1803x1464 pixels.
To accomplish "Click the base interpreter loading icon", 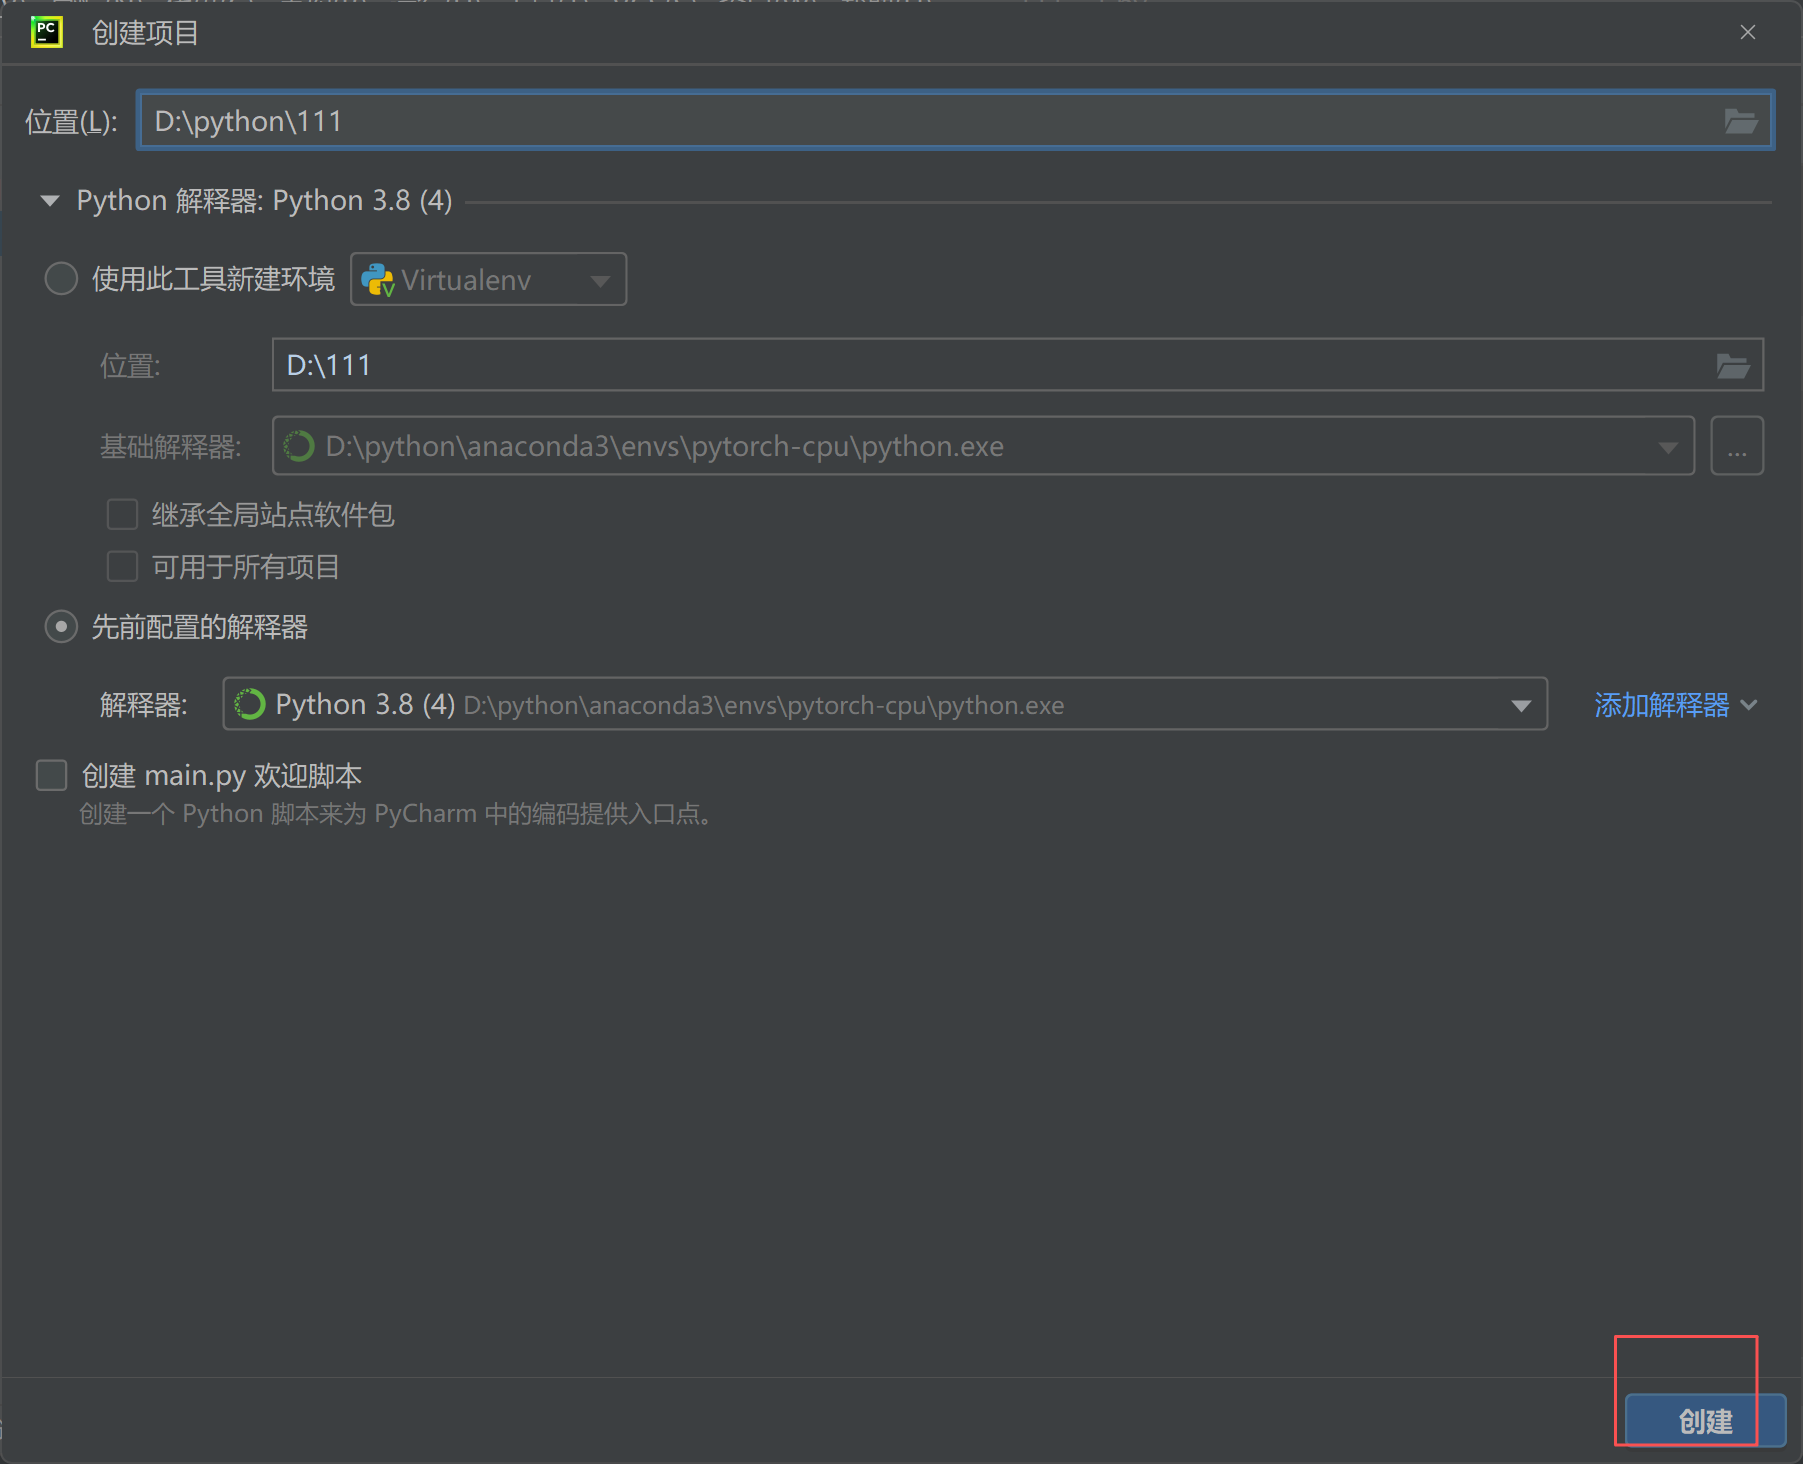I will tap(299, 446).
